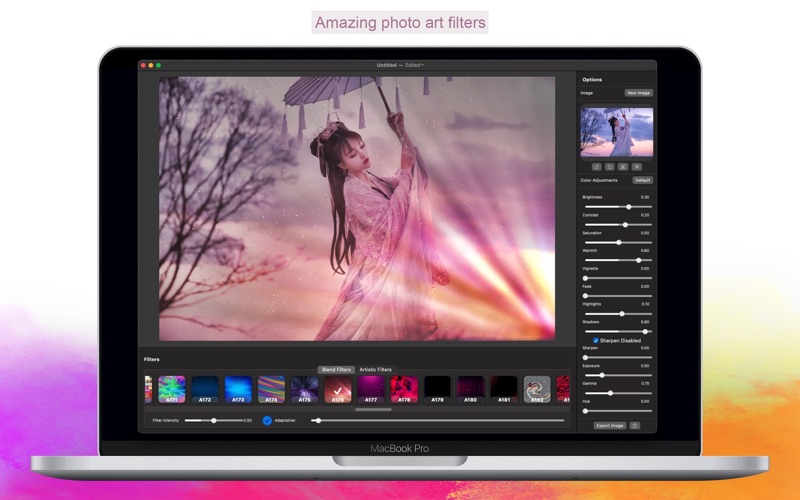Choose the blue A173 filter
The image size is (800, 500).
[238, 389]
